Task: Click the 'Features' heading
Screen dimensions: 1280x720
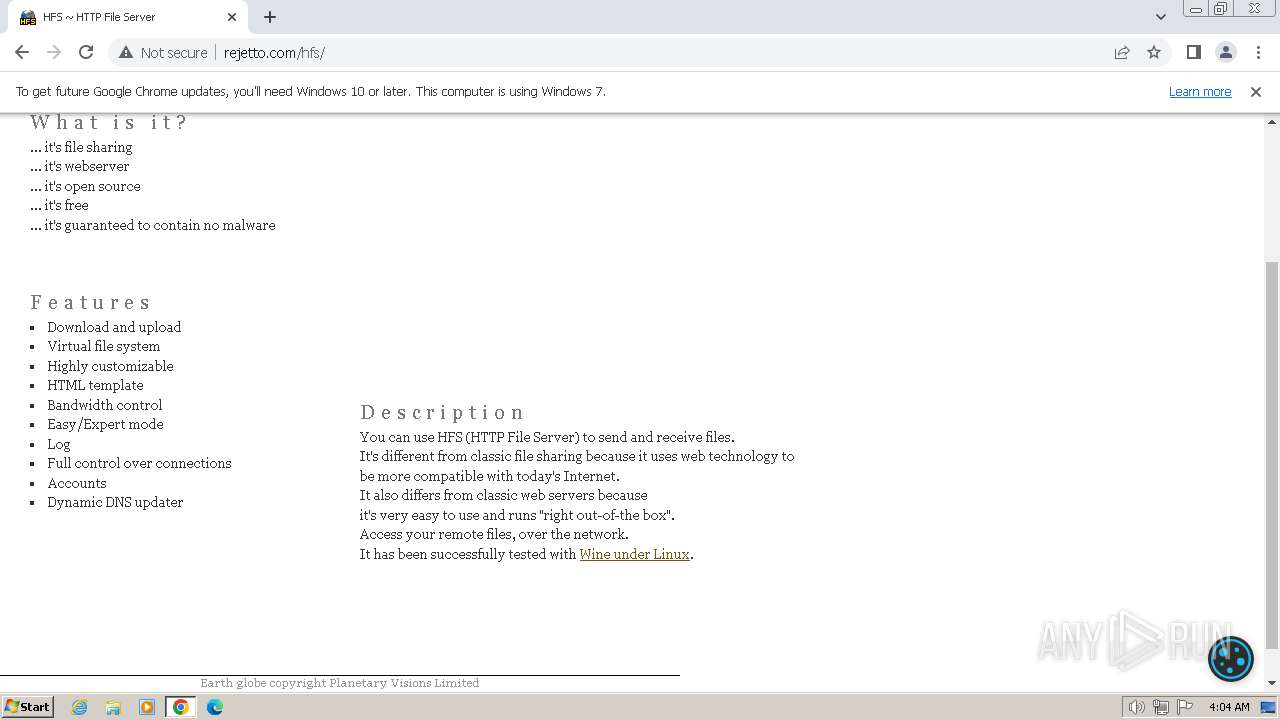Action: coord(90,302)
